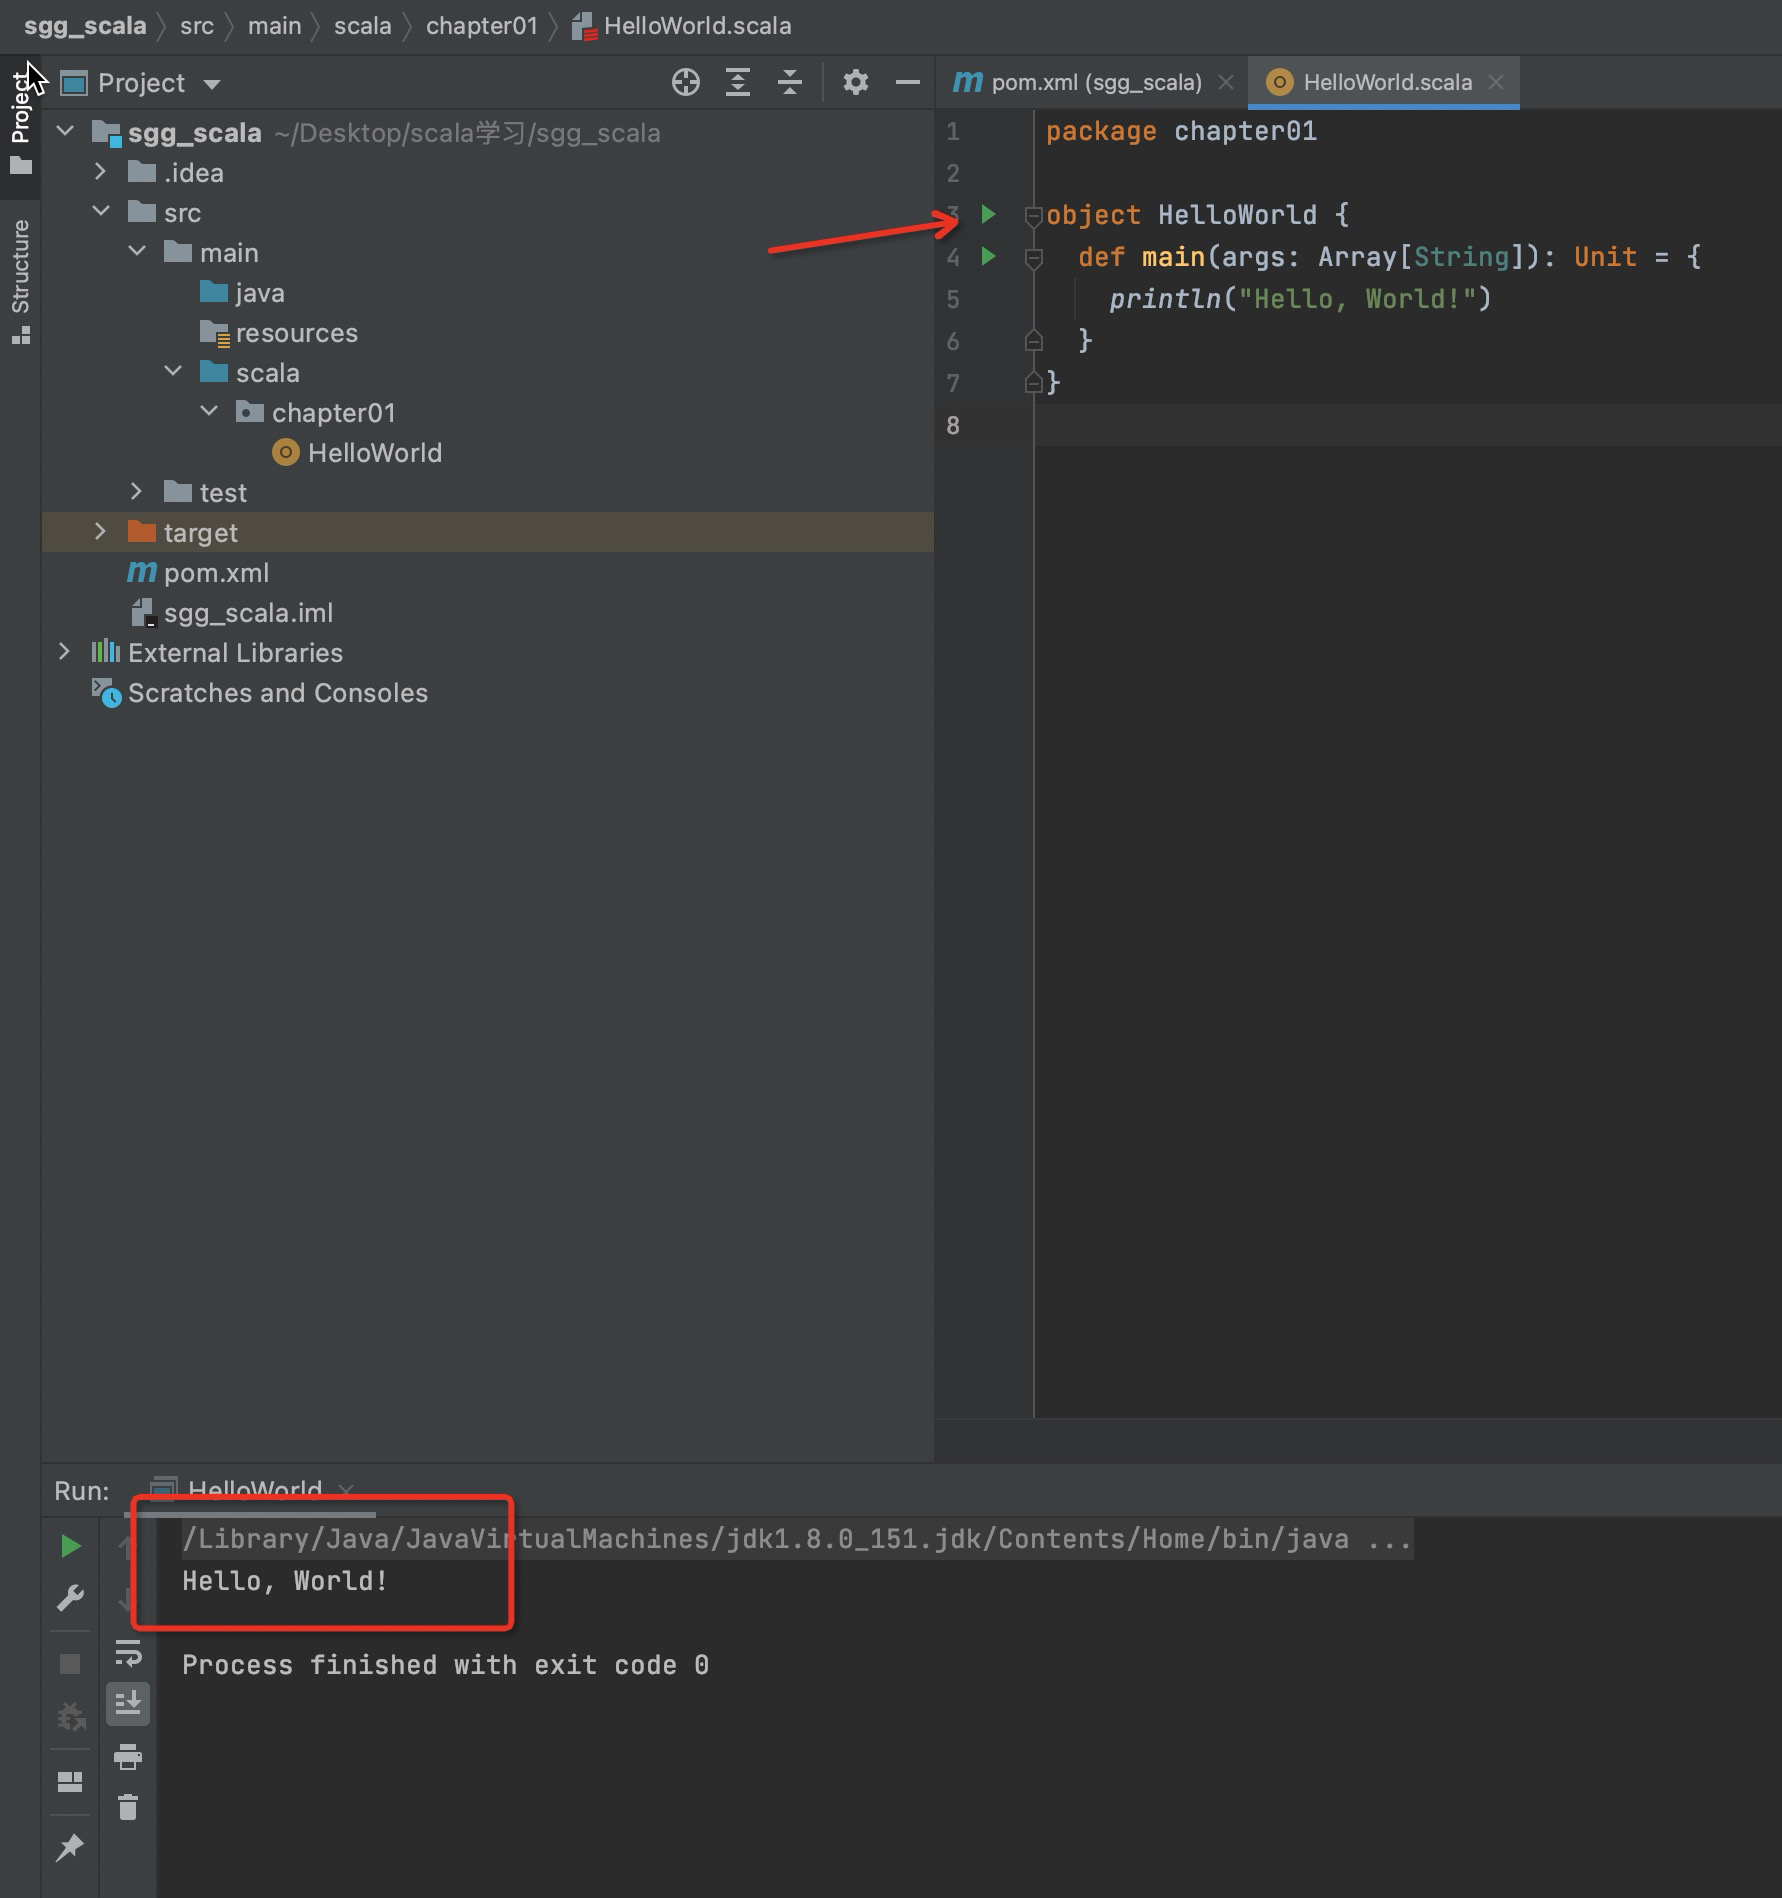Screen dimensions: 1782x1898
Task: Pin the Run tab with pin icon
Action: coord(70,1848)
